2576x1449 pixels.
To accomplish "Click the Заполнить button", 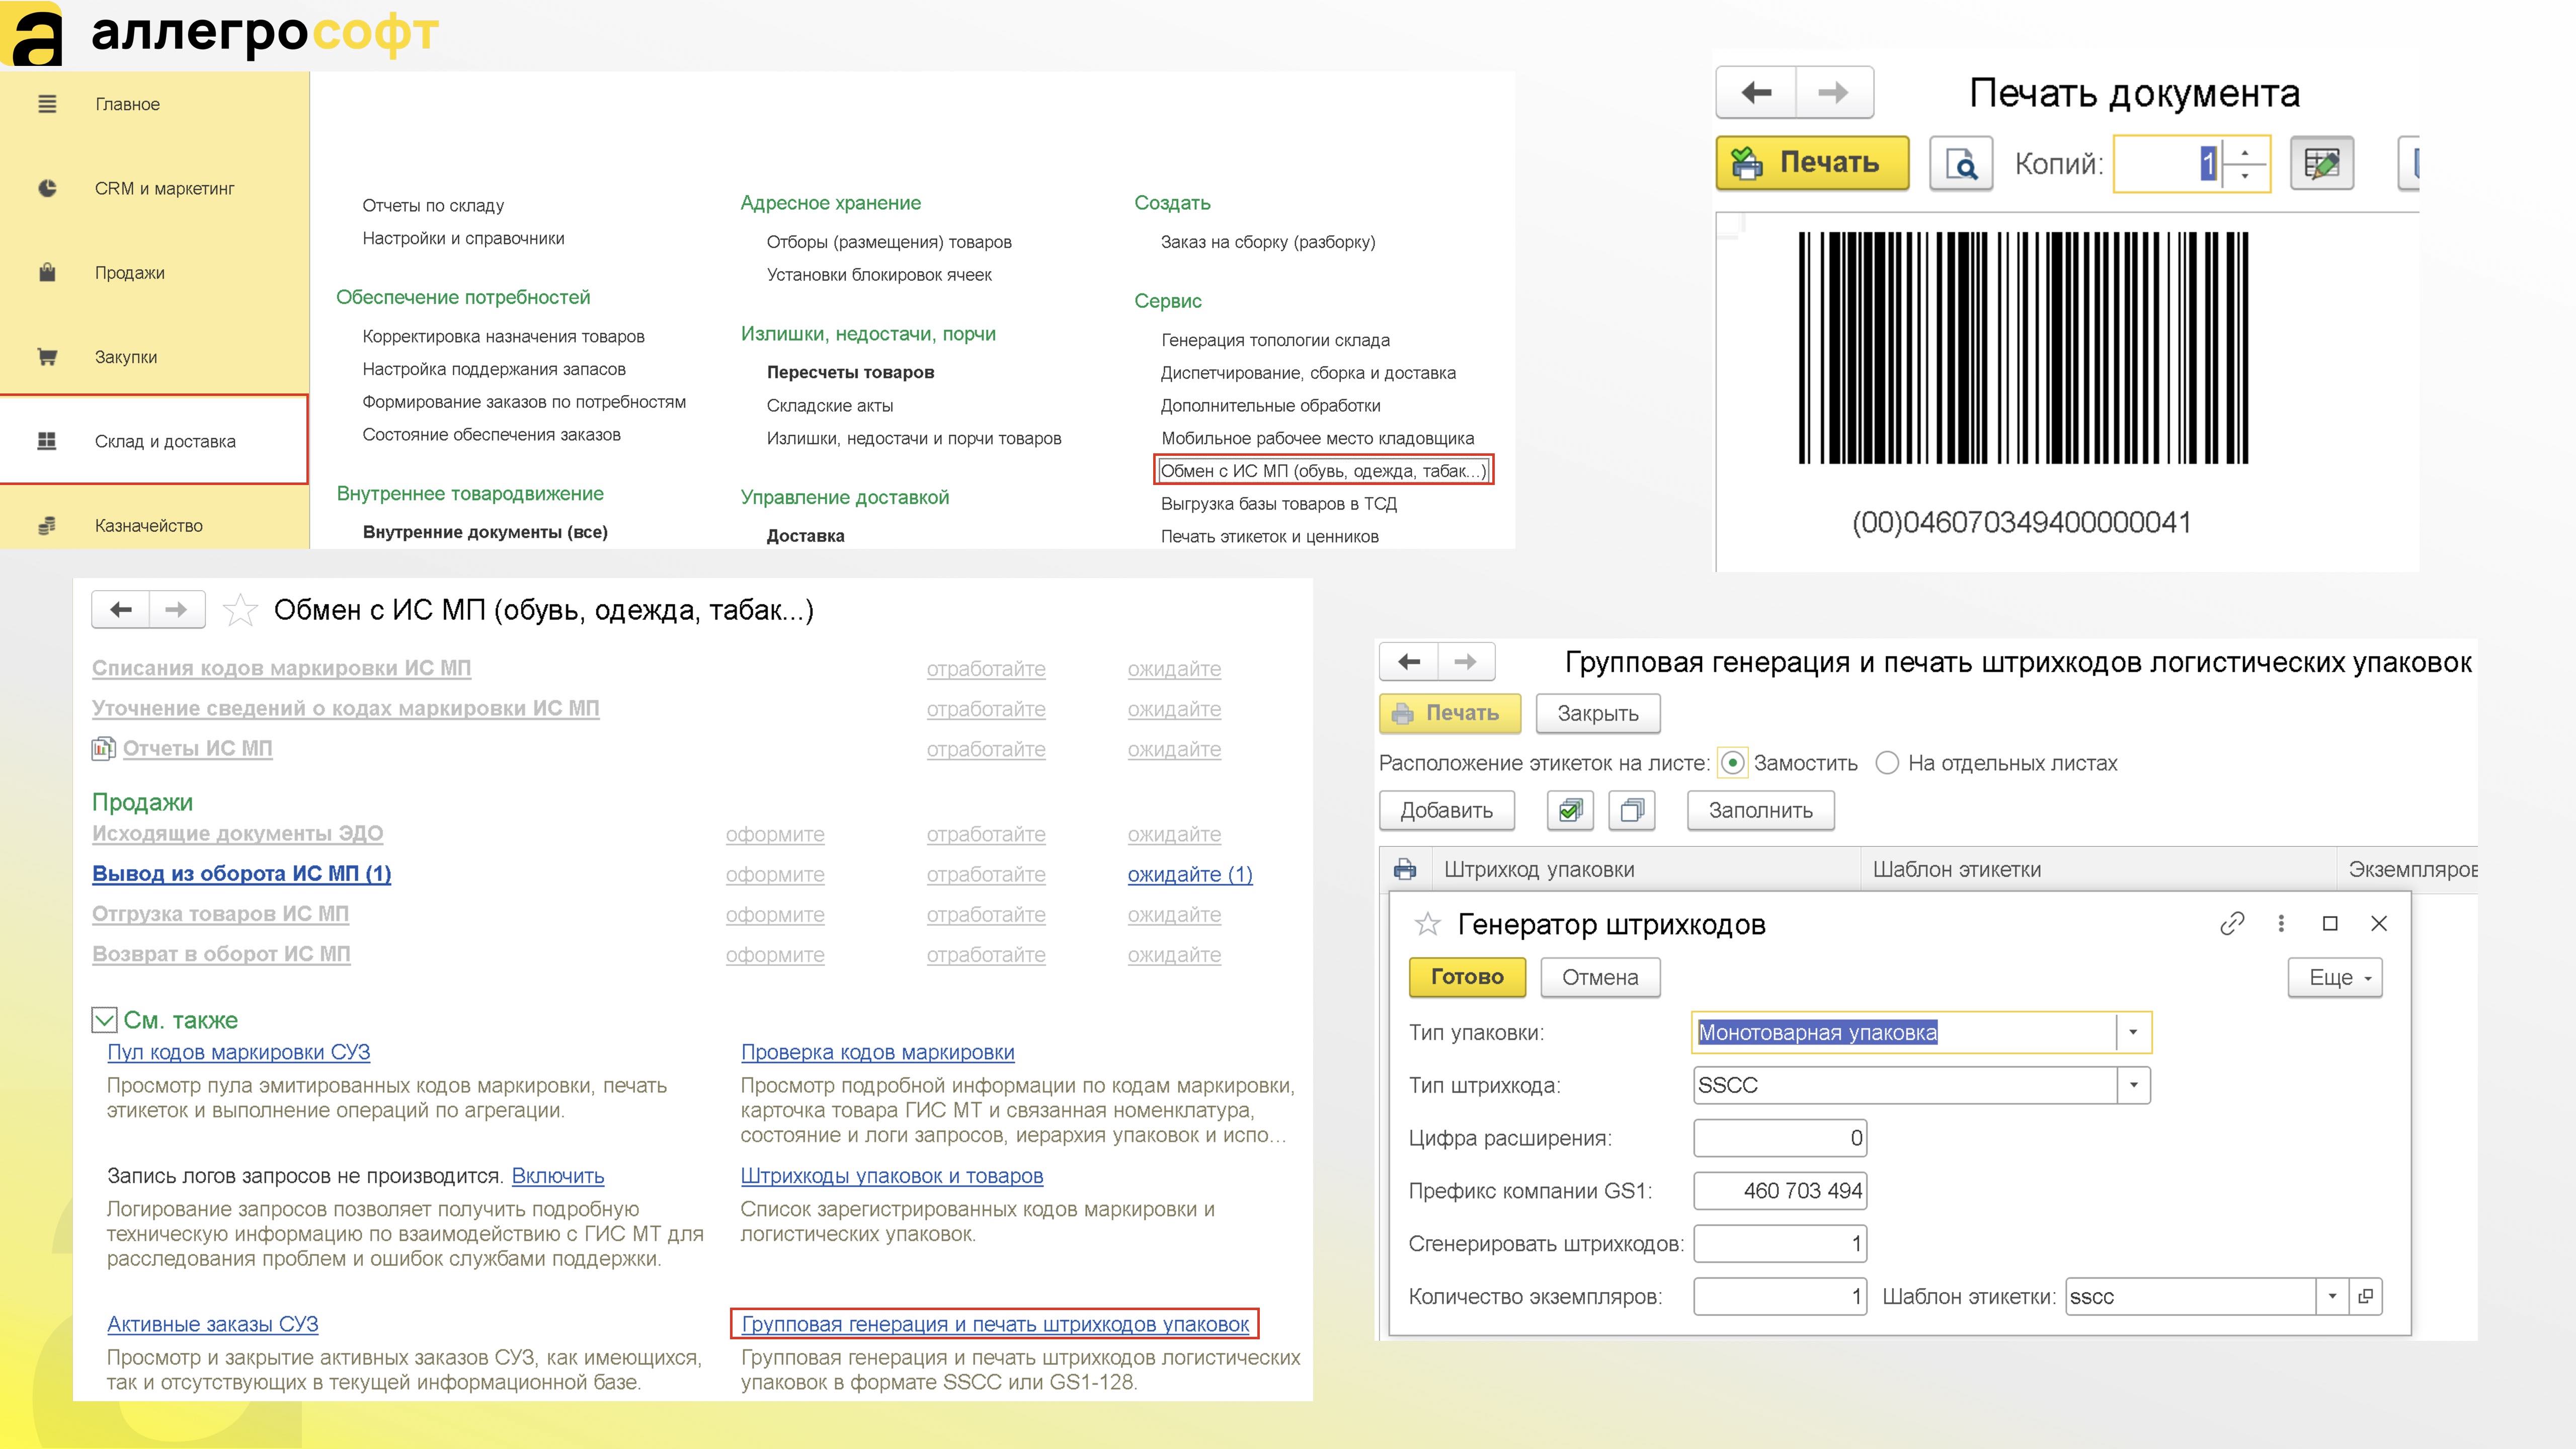I will (1760, 810).
